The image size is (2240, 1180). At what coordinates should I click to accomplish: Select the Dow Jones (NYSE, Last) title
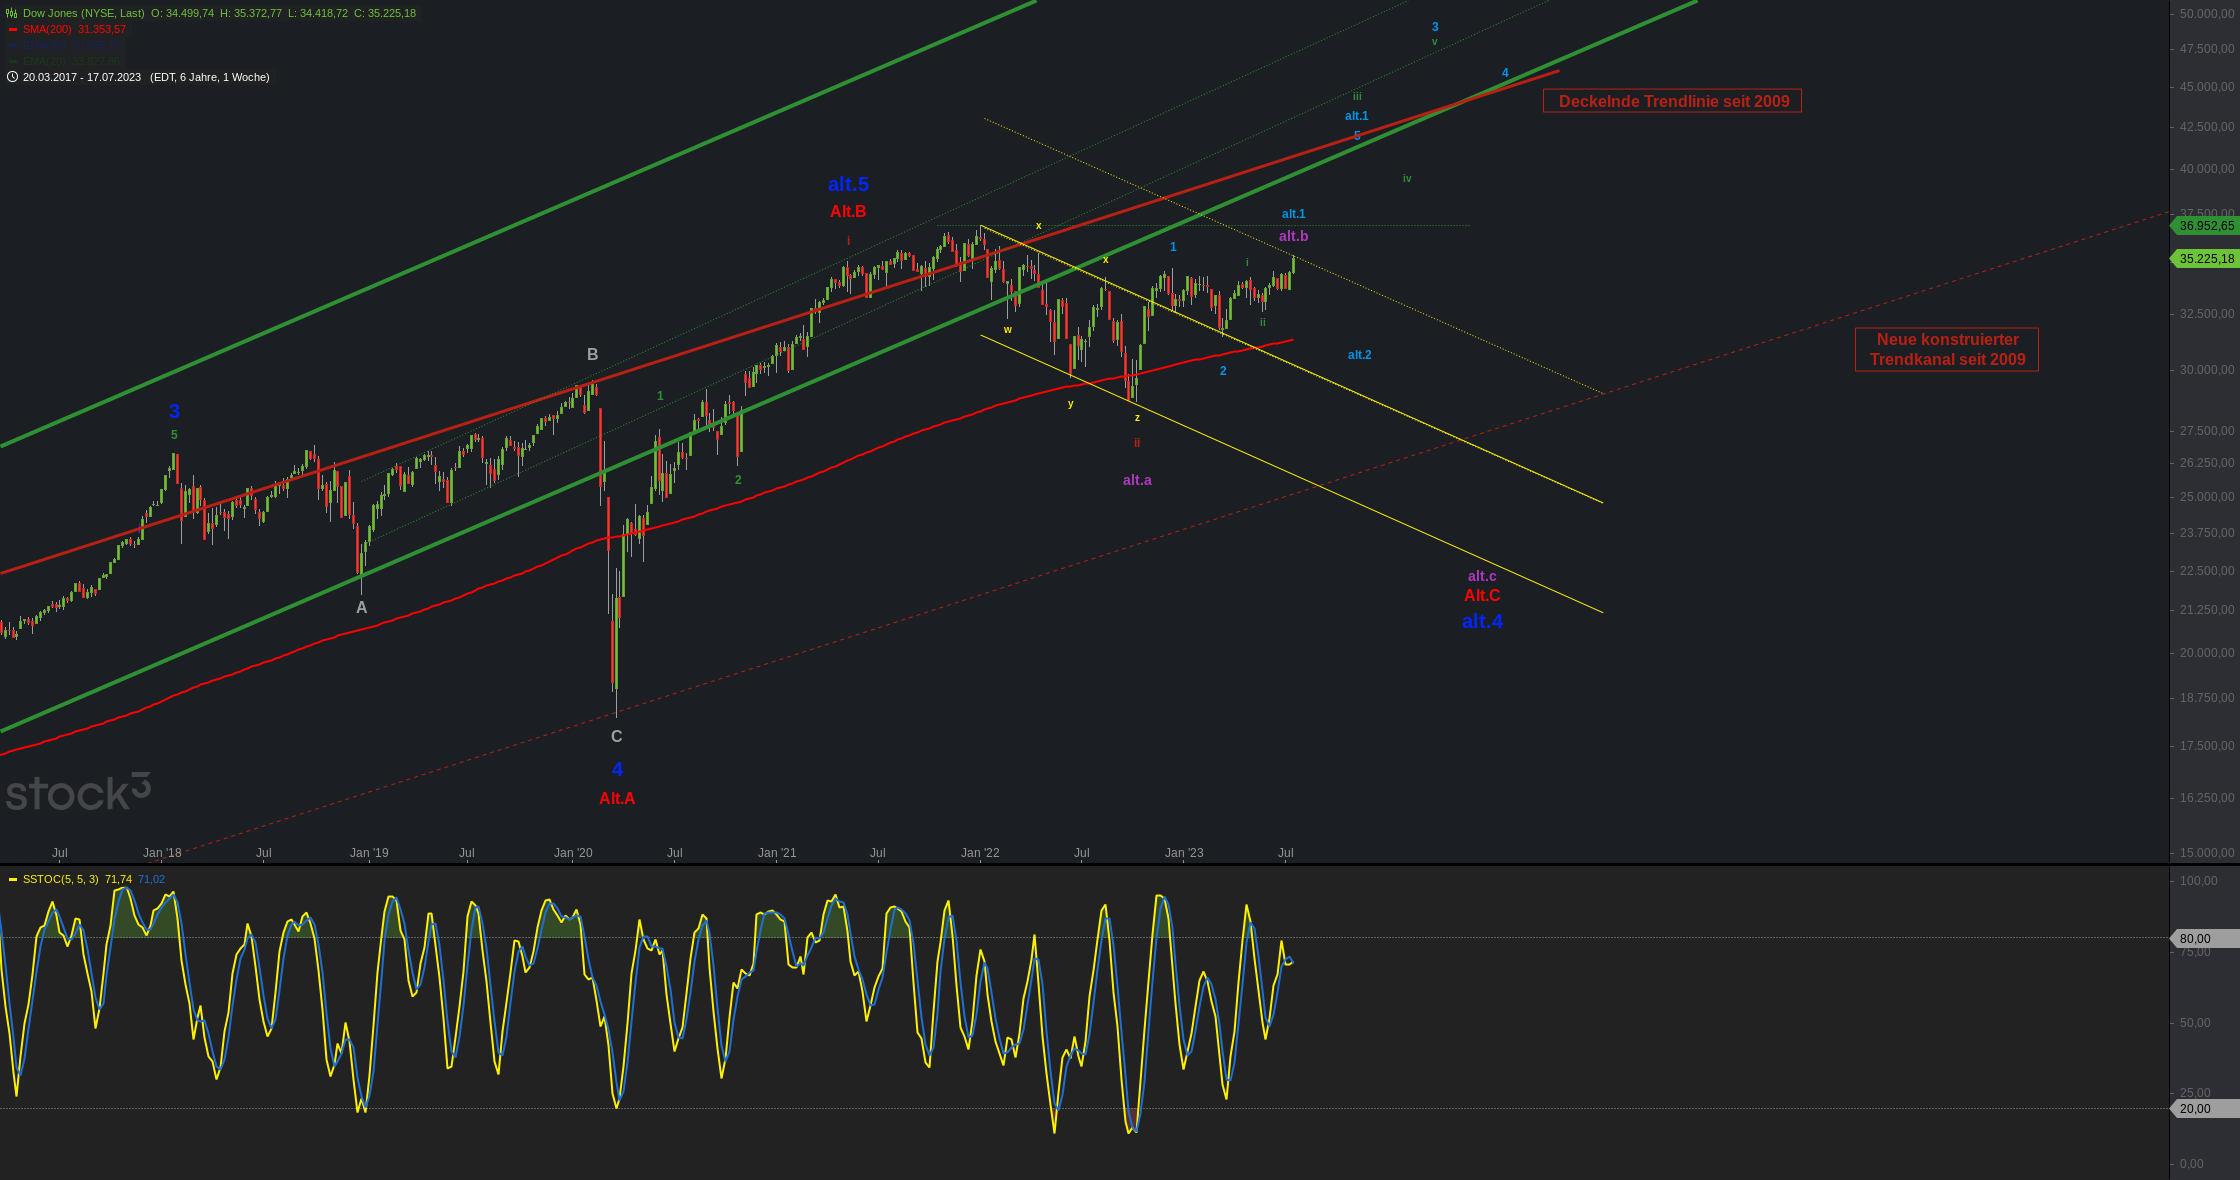[84, 13]
